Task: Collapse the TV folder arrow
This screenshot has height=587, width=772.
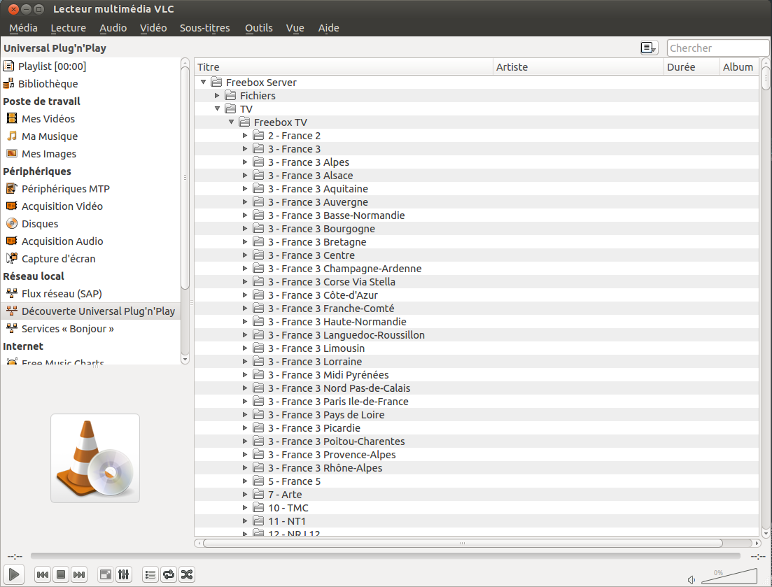Action: [x=217, y=109]
